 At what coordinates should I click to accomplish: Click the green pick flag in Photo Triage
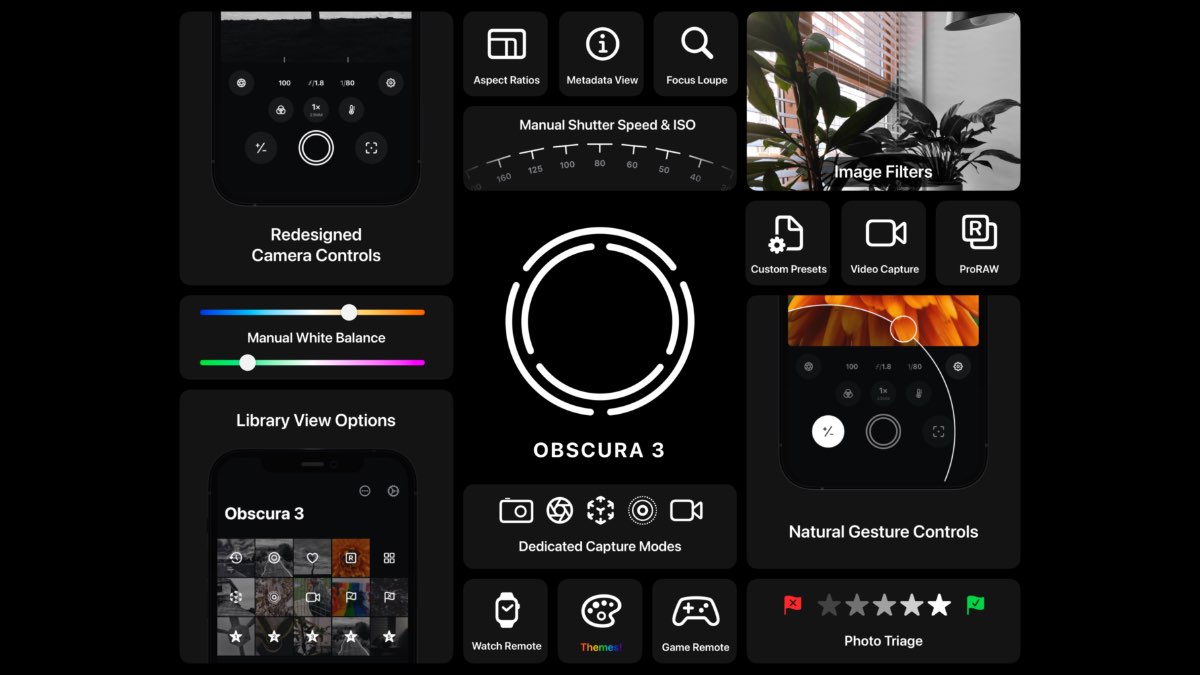pos(975,605)
